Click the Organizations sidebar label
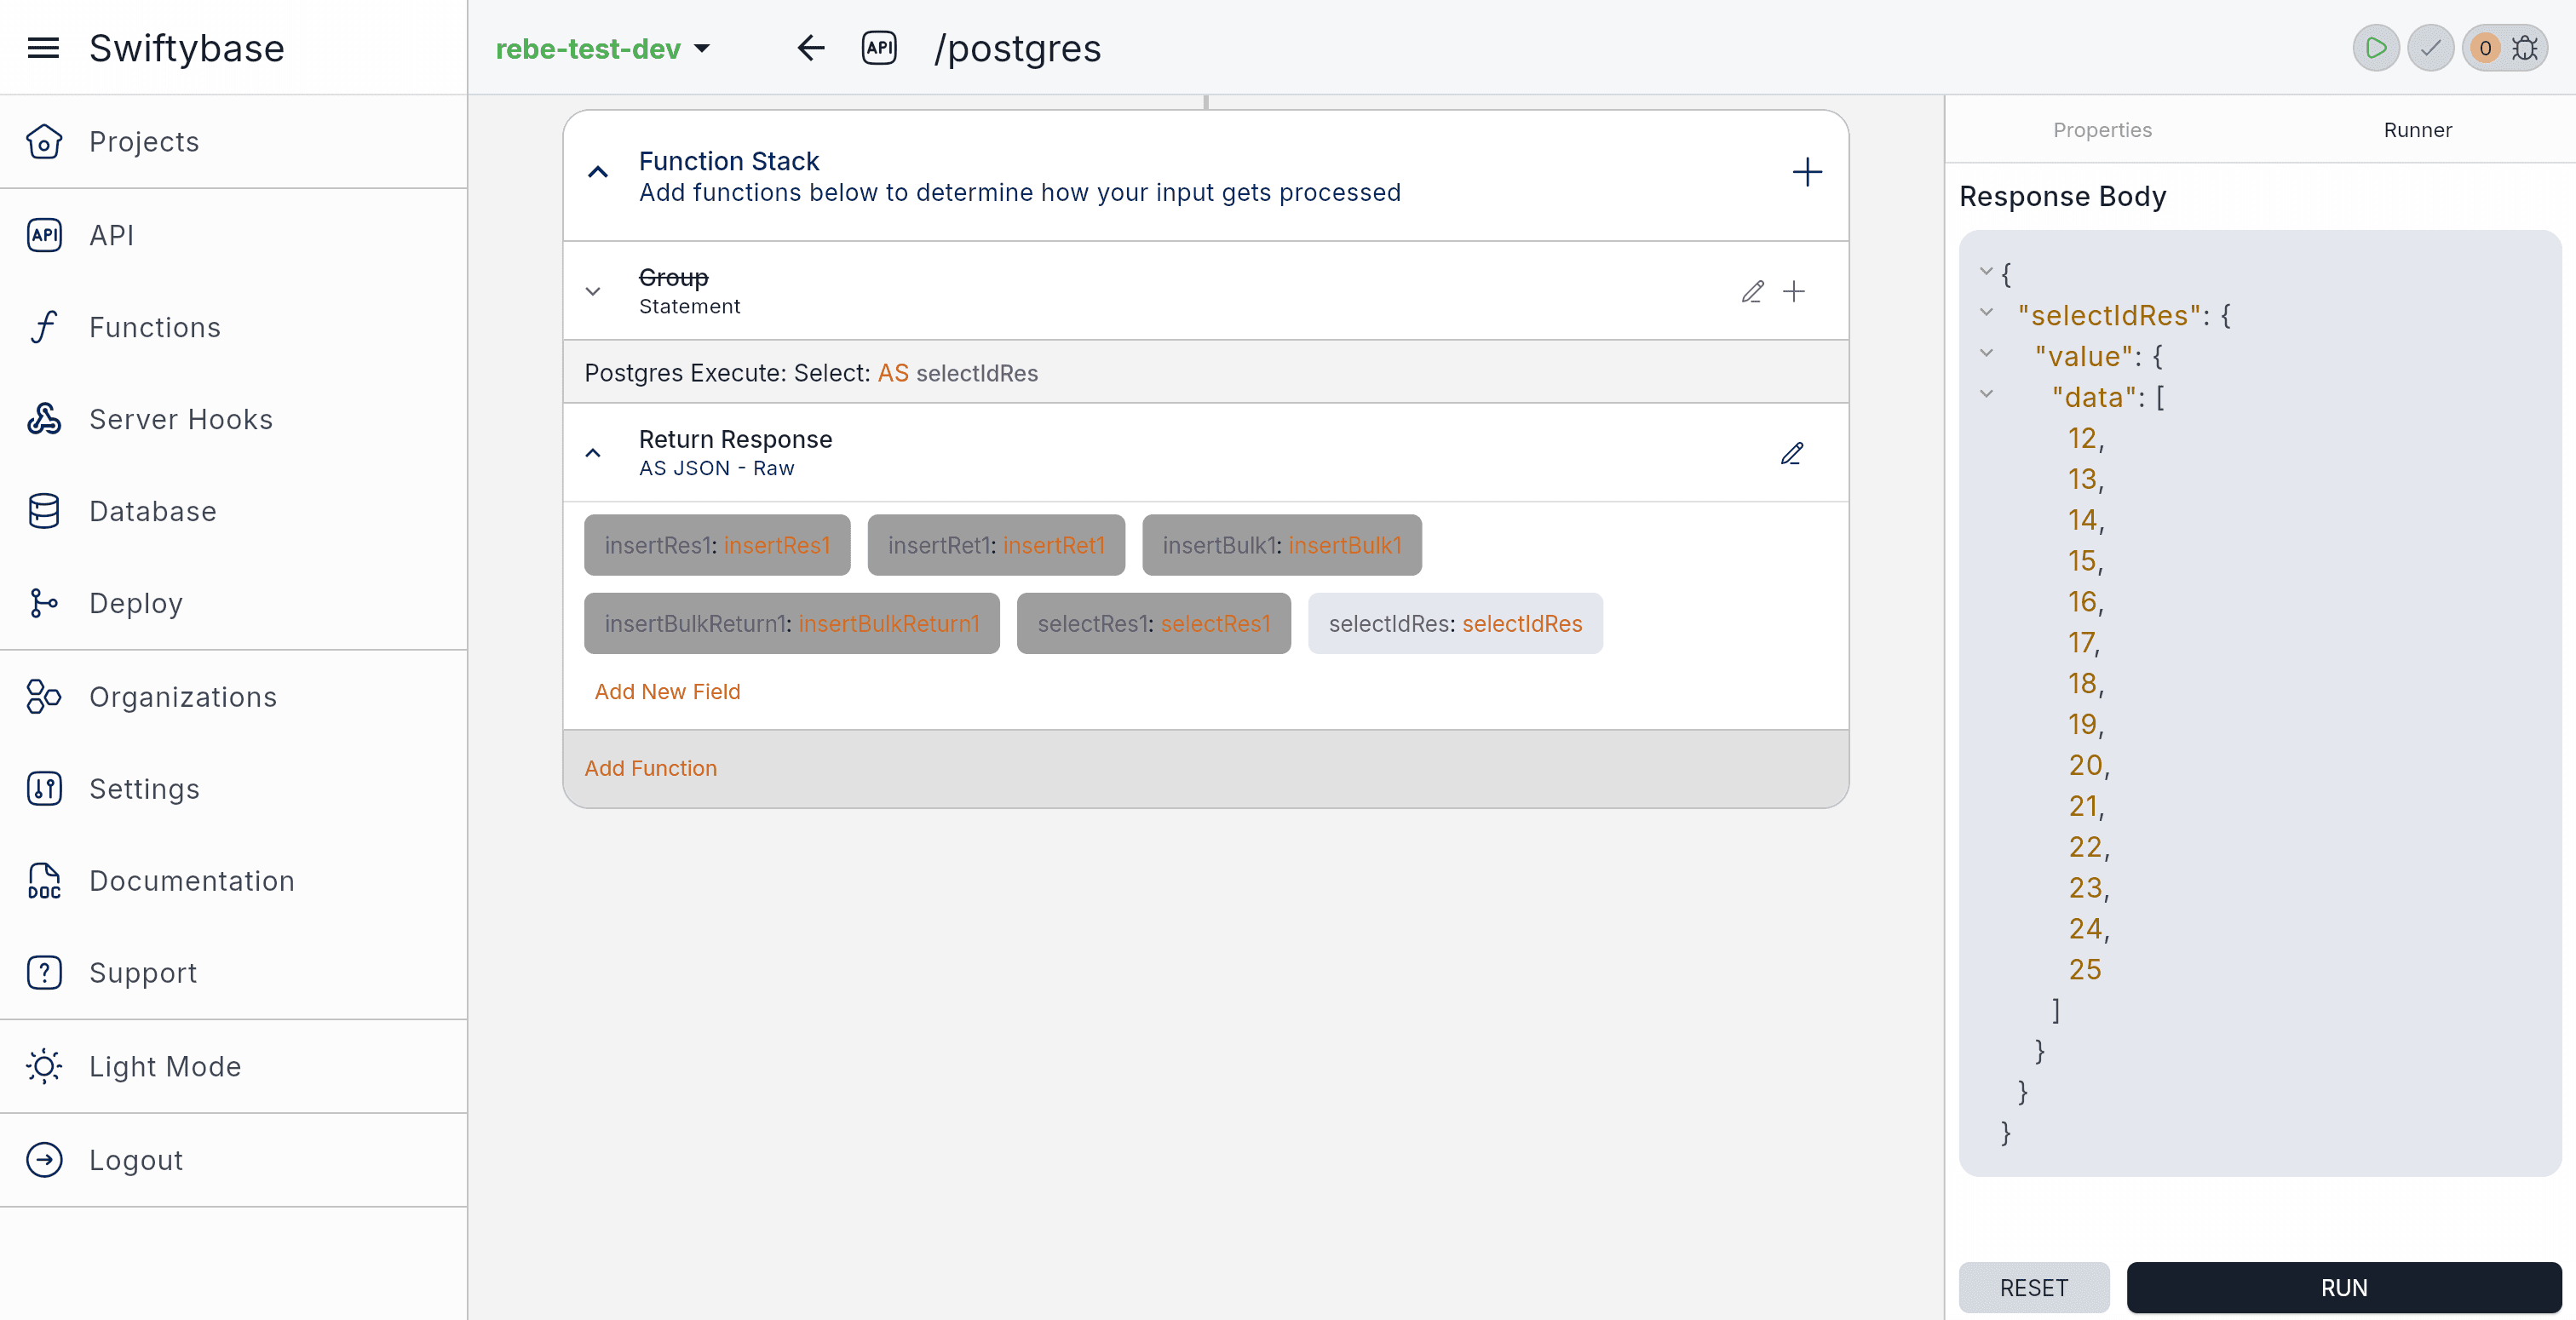 [183, 697]
